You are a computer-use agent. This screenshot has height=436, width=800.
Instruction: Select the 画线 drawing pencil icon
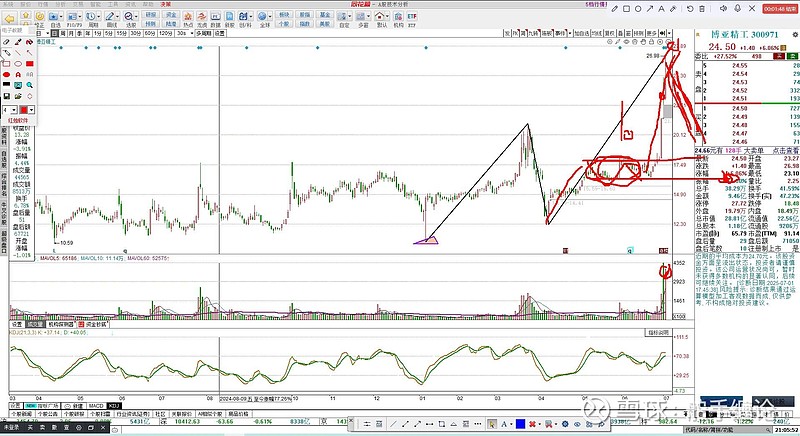[109, 16]
